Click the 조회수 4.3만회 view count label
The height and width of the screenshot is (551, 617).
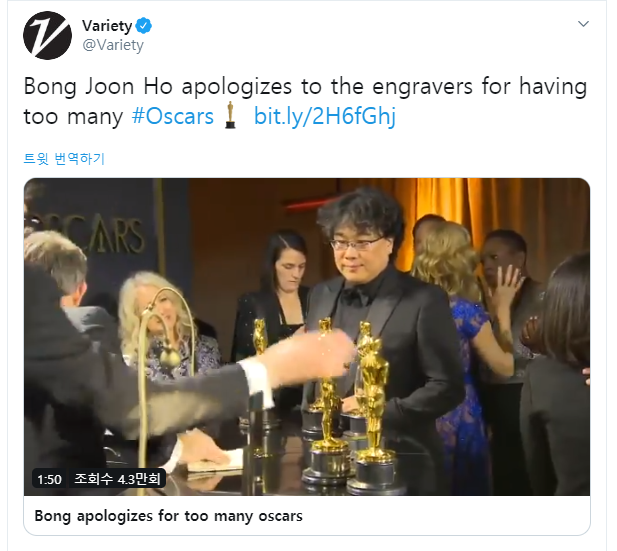pyautogui.click(x=117, y=479)
